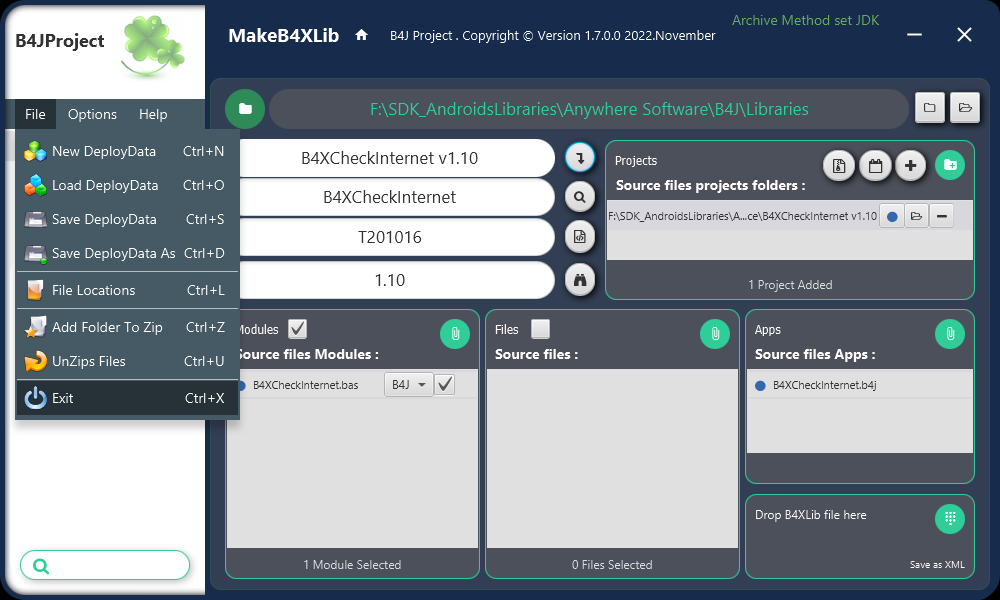Click the 0 Files Selected status text
Screen dimensions: 1000x600
pyautogui.click(x=612, y=565)
